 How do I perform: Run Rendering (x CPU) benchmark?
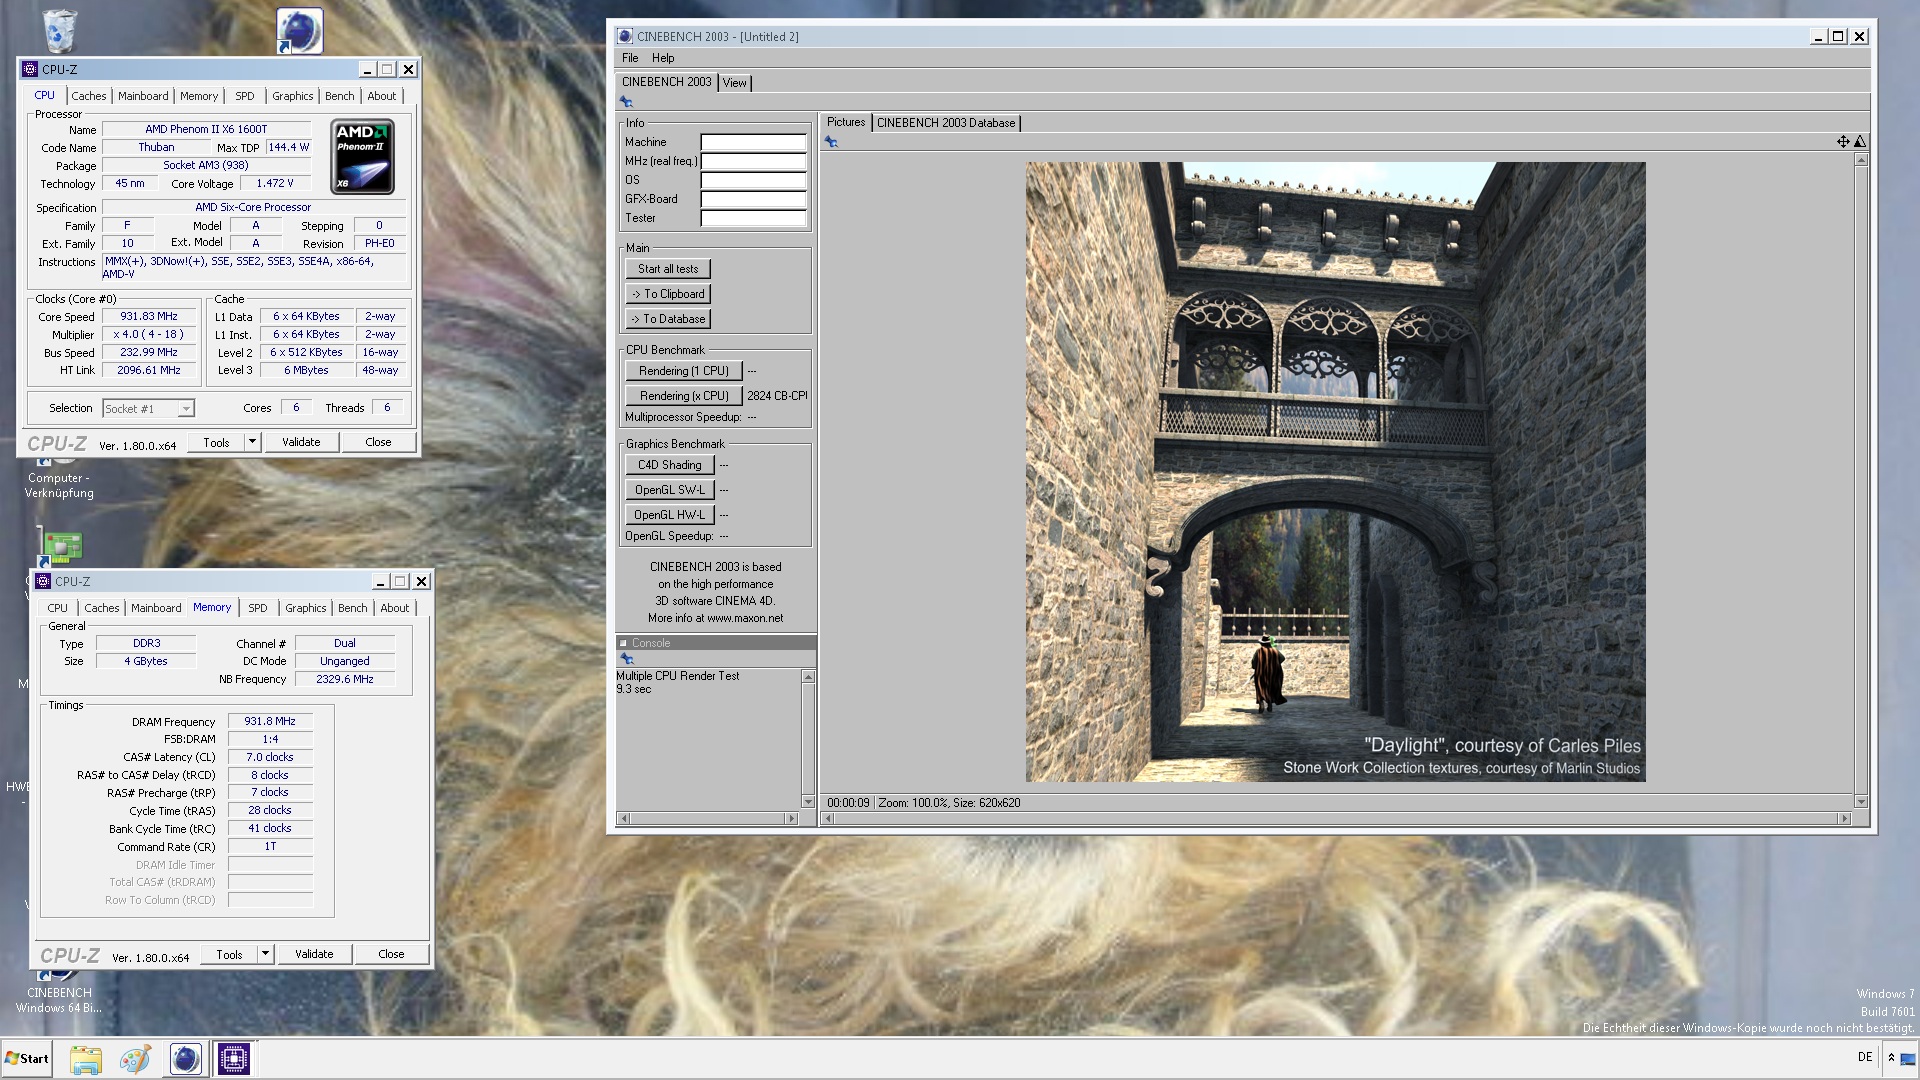[684, 396]
